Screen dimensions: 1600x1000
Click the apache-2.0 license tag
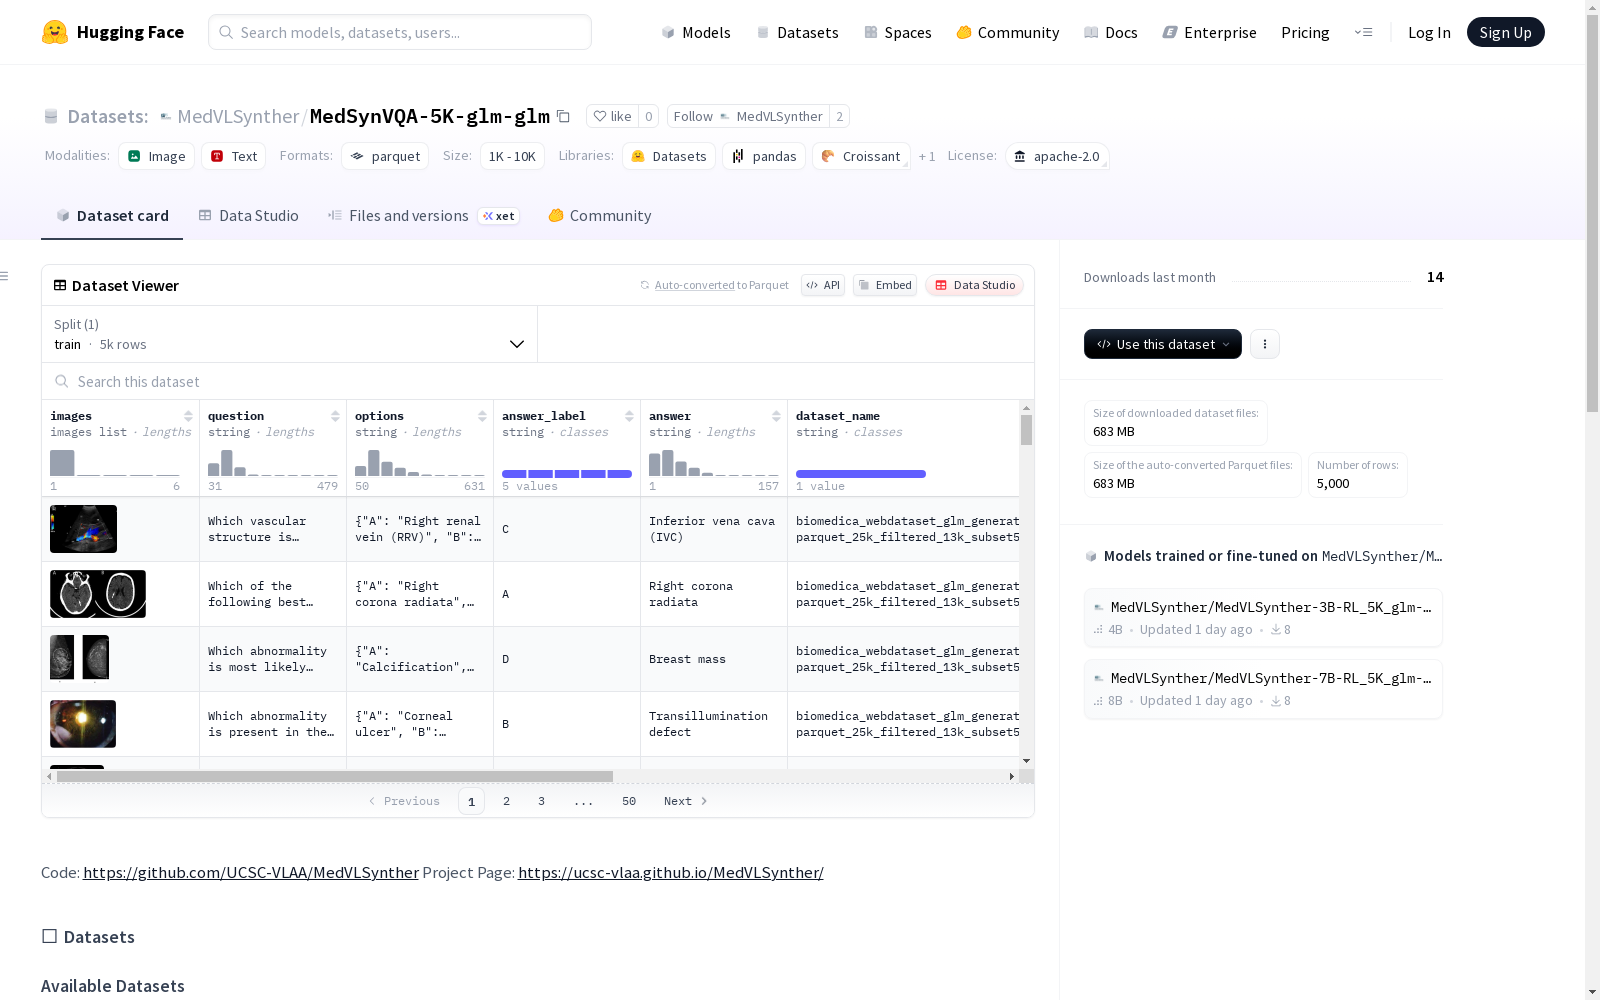tap(1057, 156)
